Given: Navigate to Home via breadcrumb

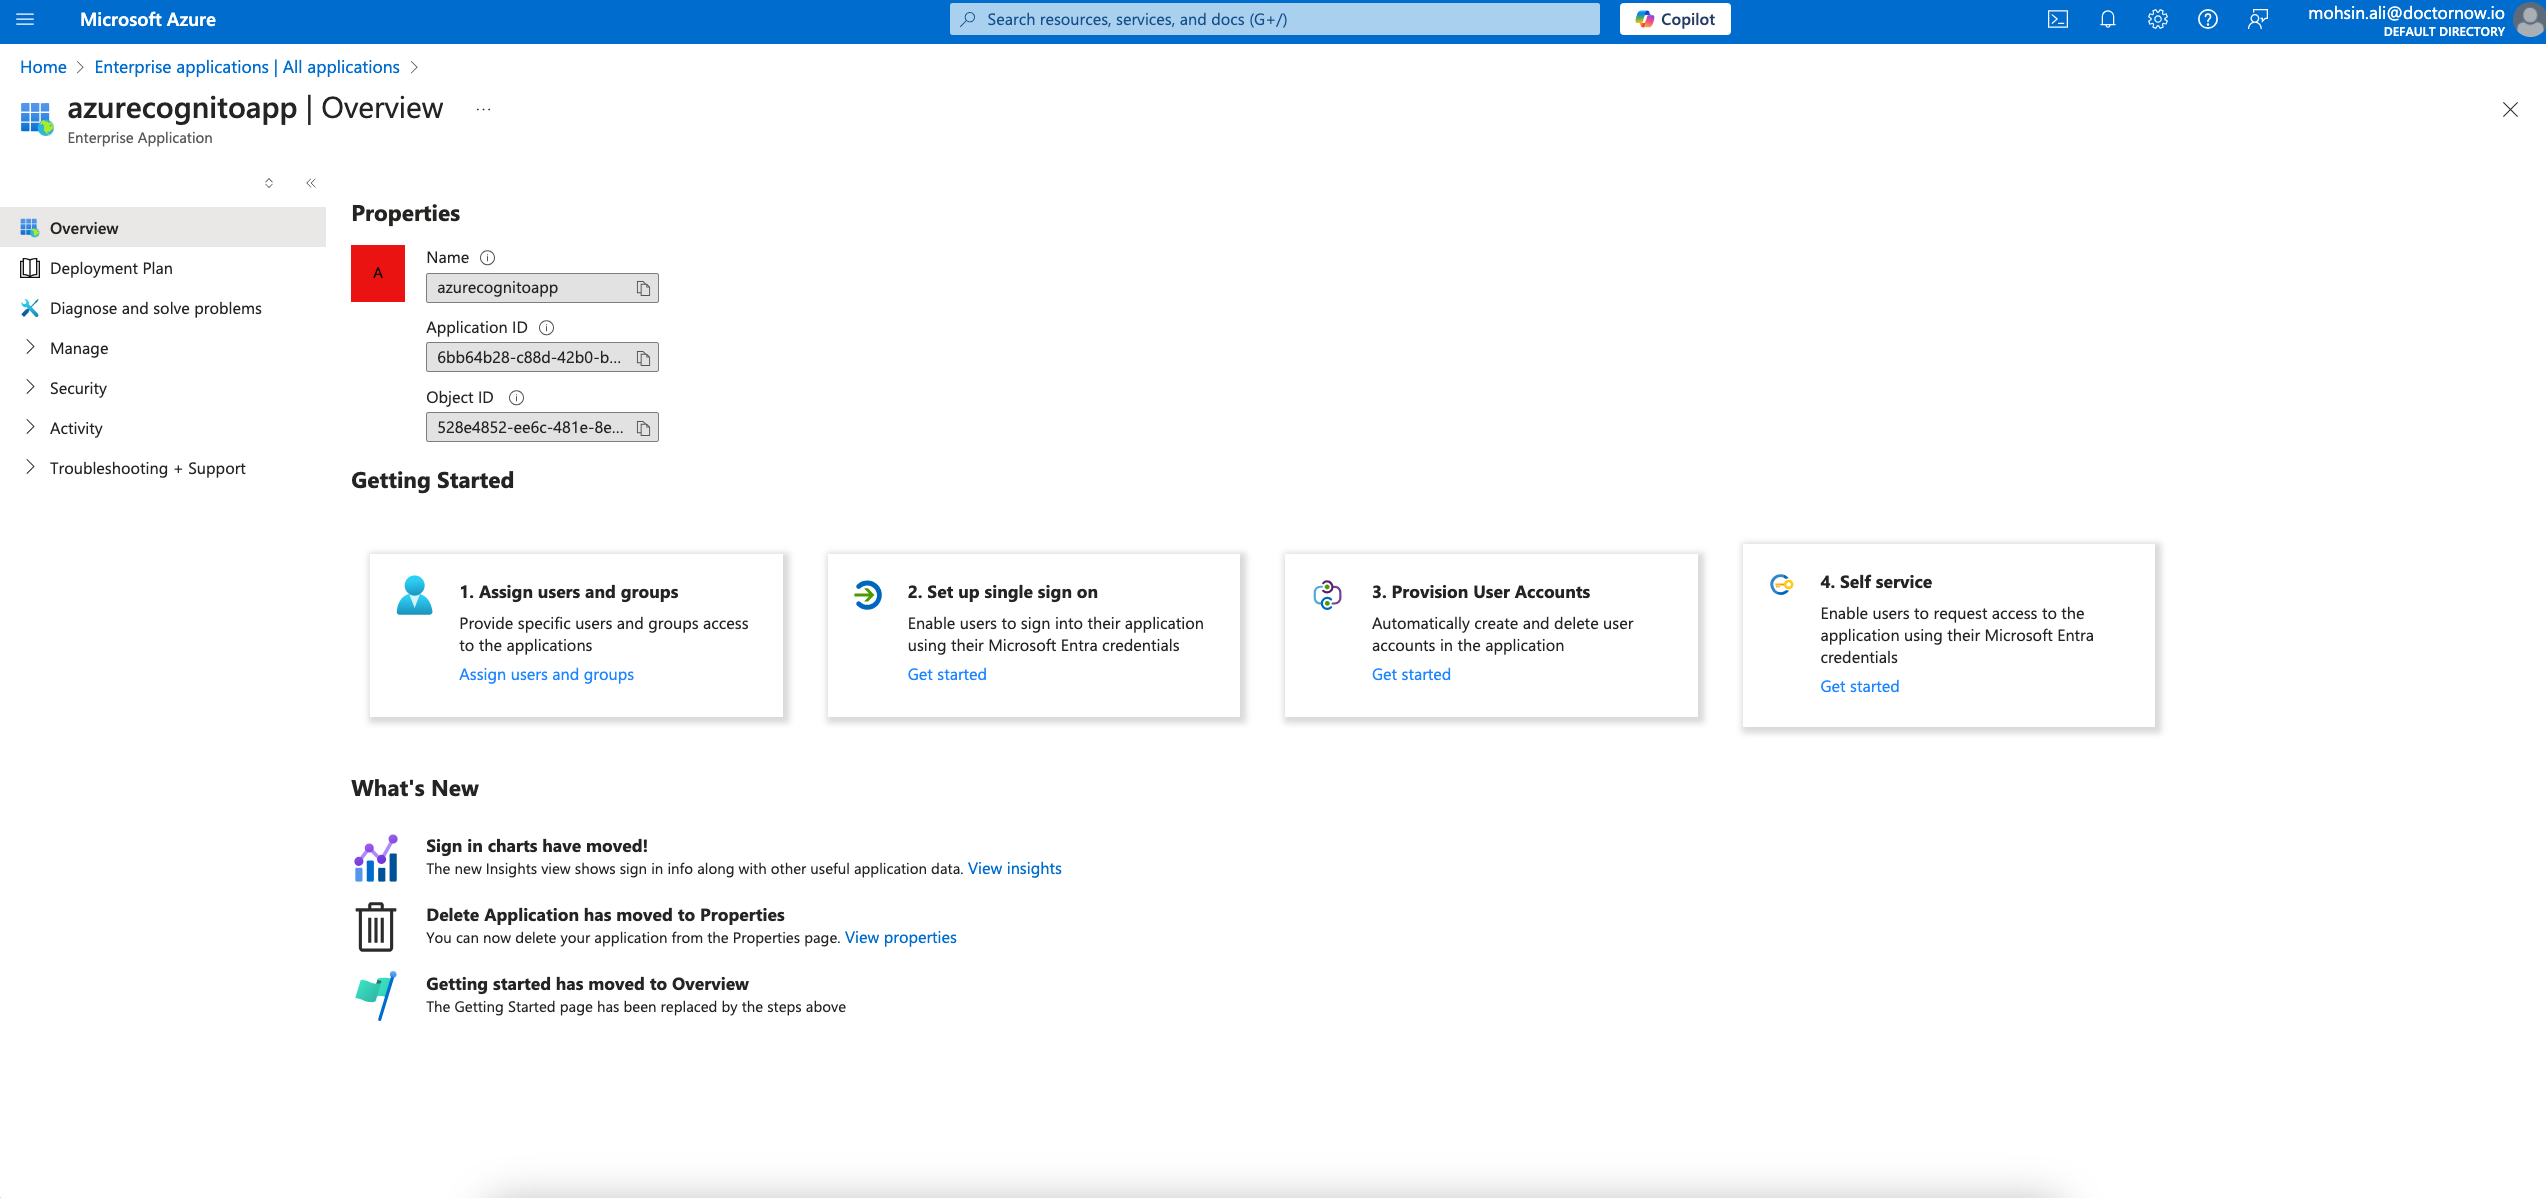Looking at the screenshot, I should (x=43, y=66).
